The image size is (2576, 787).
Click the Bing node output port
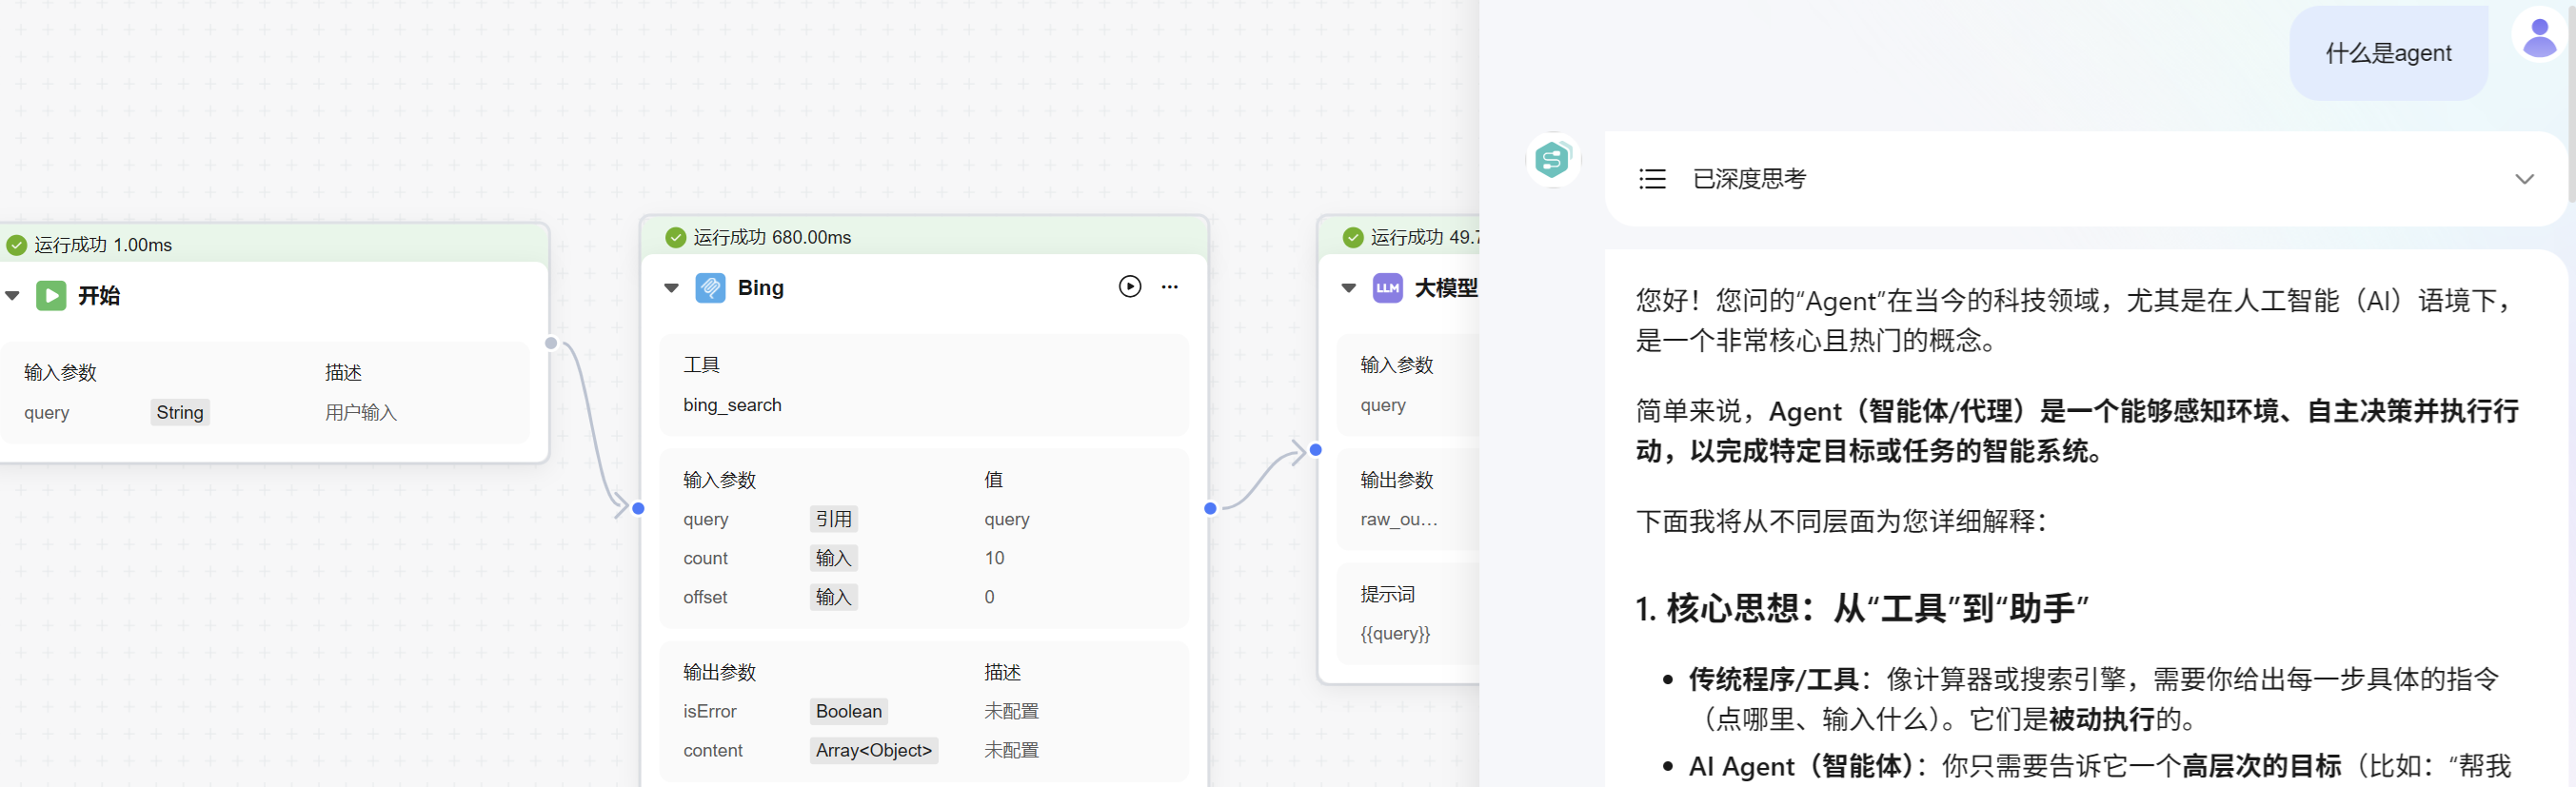tap(1210, 508)
